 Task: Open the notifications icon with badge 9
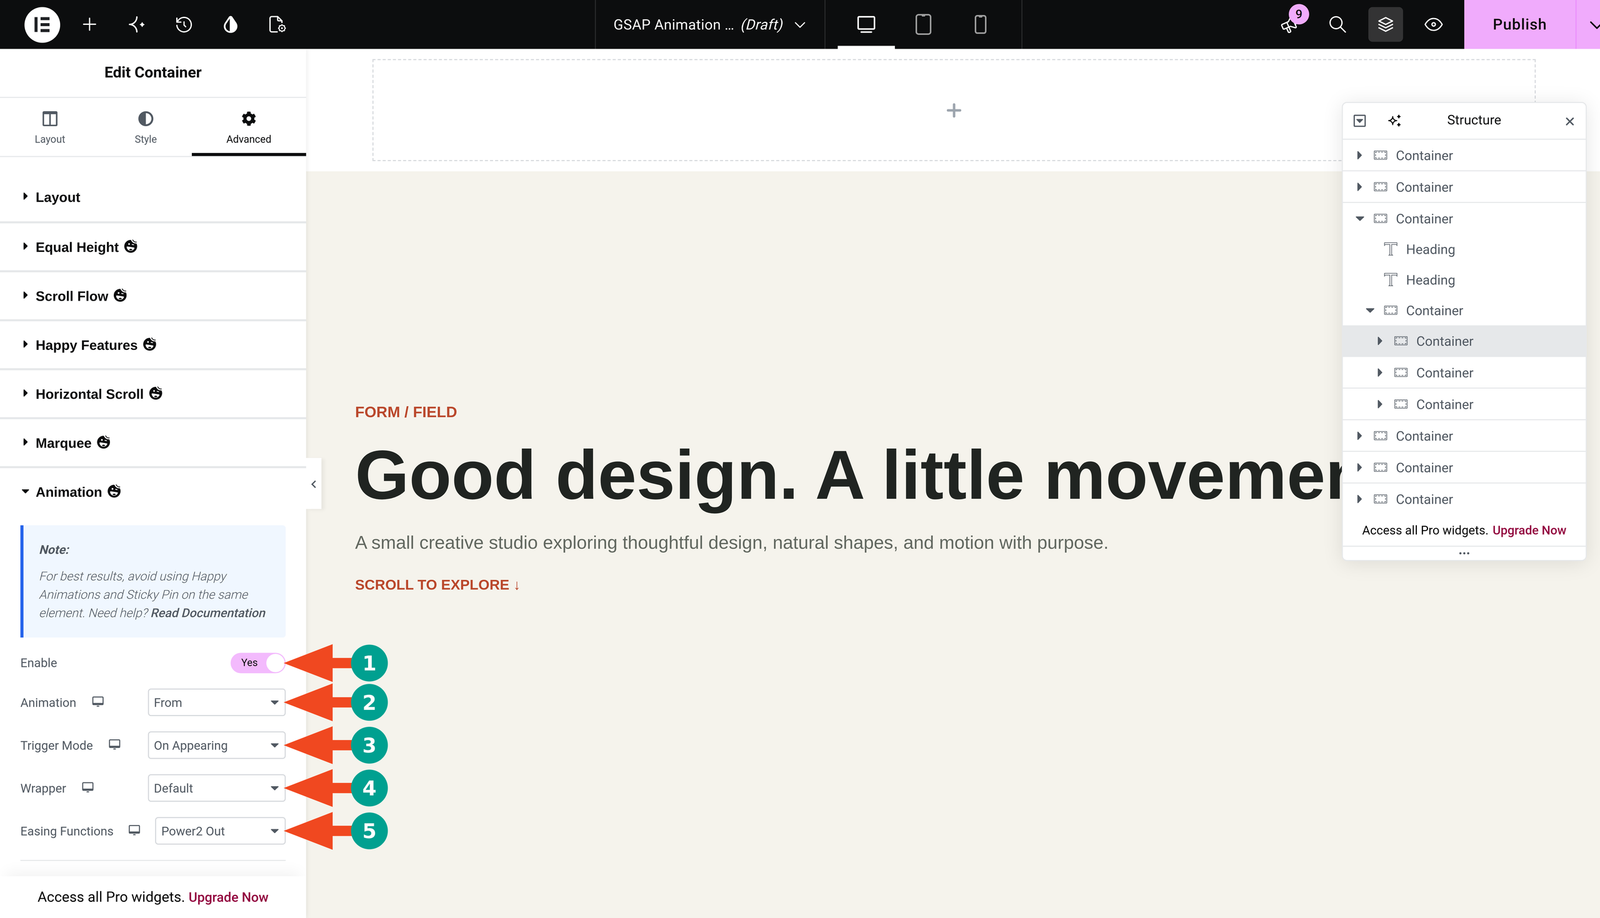tap(1290, 24)
